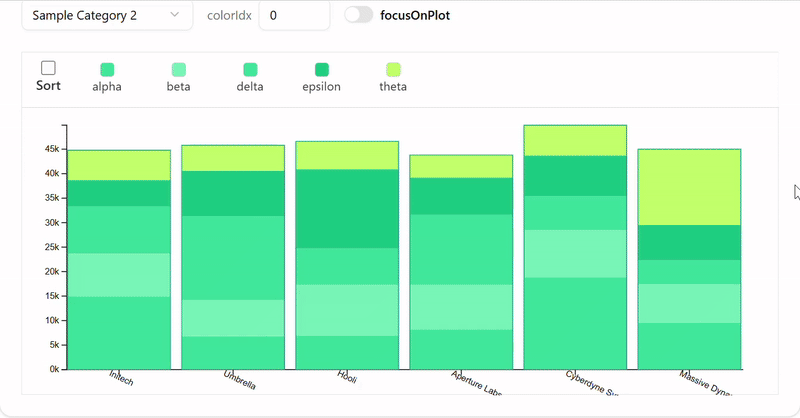Click the colorIdx number input field

click(x=293, y=16)
